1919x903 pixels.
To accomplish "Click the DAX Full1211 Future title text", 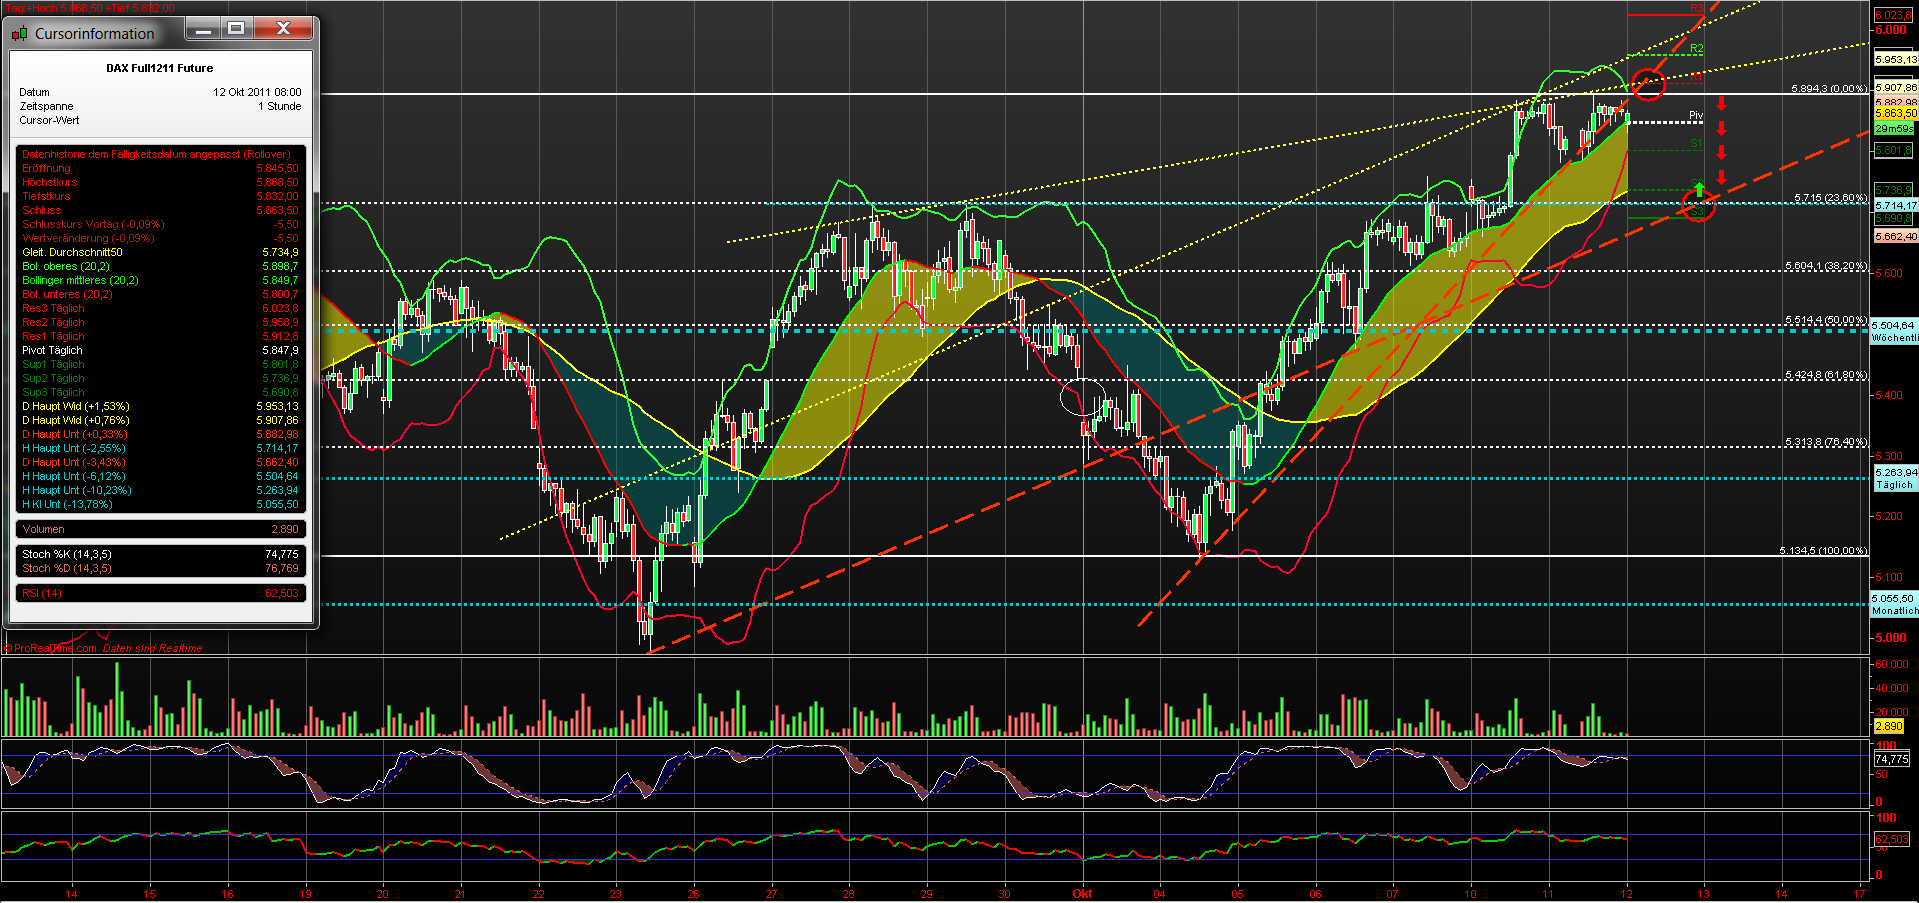I will (160, 67).
